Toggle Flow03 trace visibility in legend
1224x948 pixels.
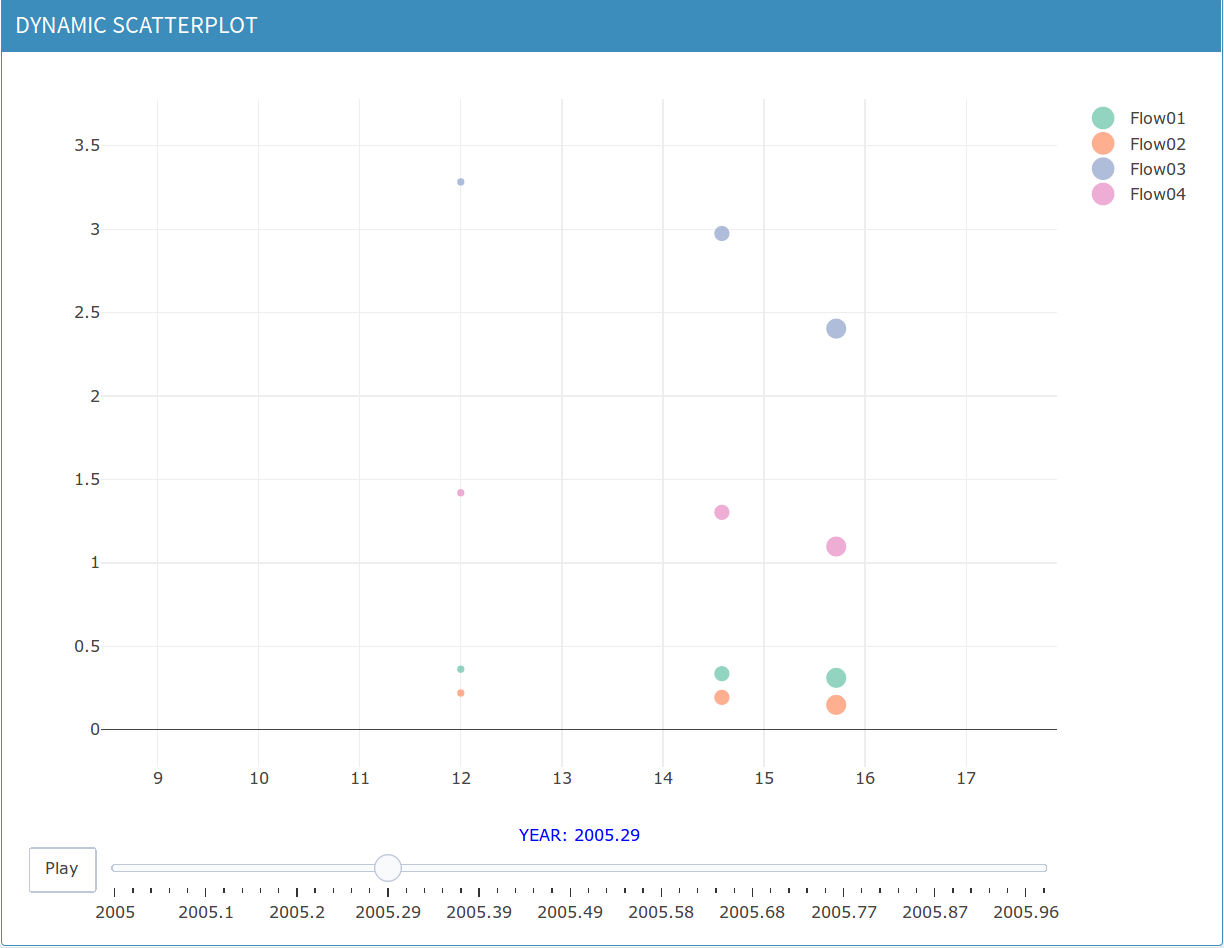click(x=1157, y=169)
